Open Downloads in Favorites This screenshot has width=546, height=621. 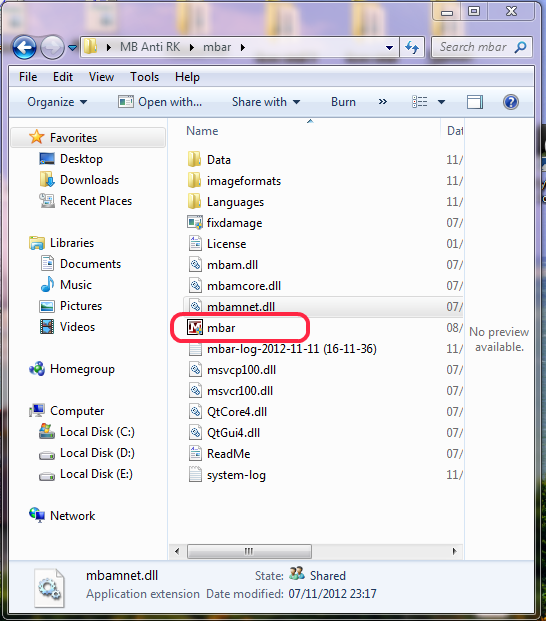(x=89, y=180)
